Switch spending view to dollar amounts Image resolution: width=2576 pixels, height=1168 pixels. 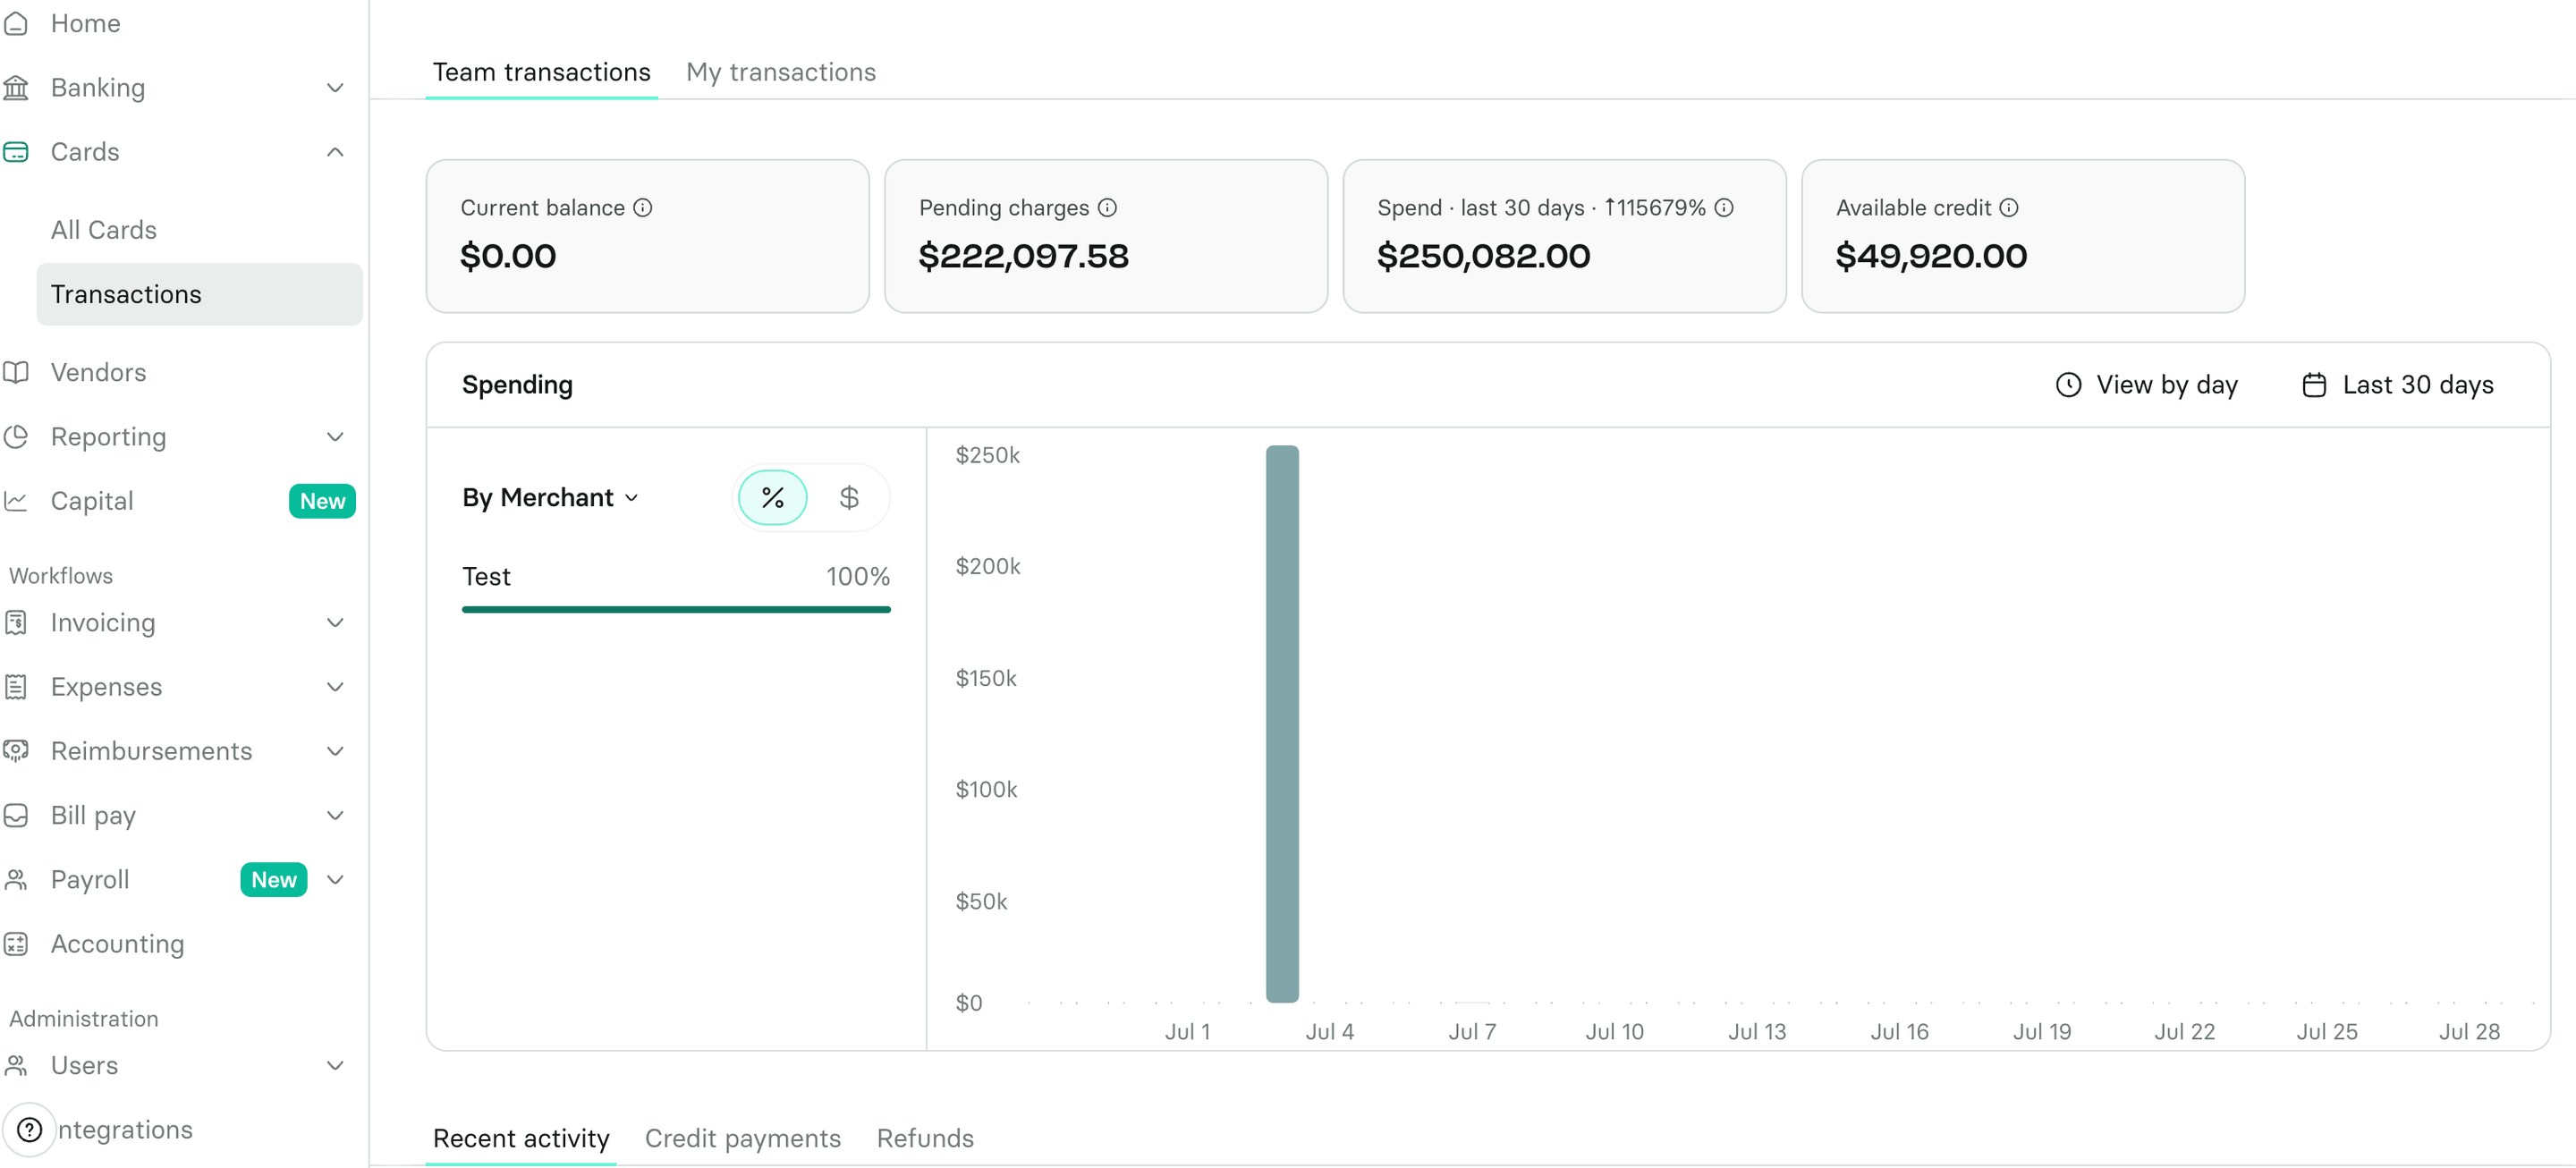(849, 497)
